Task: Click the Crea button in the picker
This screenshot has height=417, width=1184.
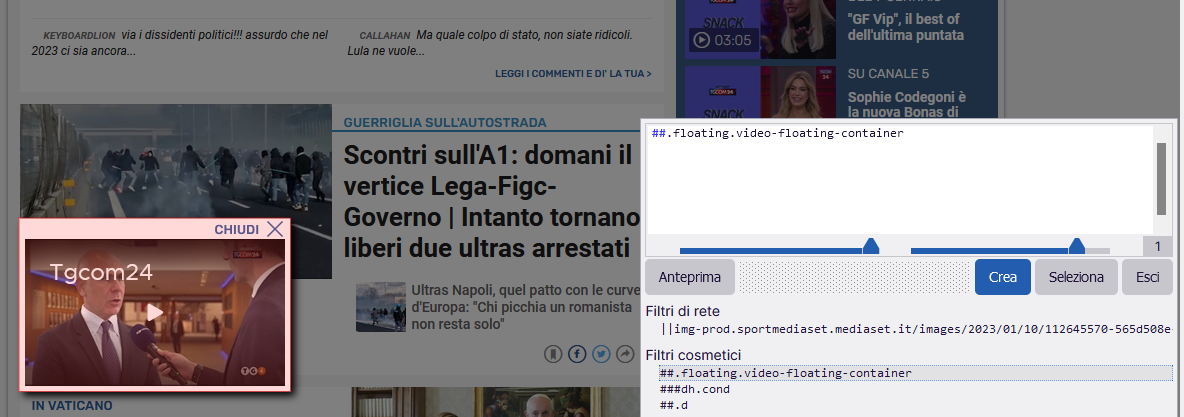Action: (1003, 277)
